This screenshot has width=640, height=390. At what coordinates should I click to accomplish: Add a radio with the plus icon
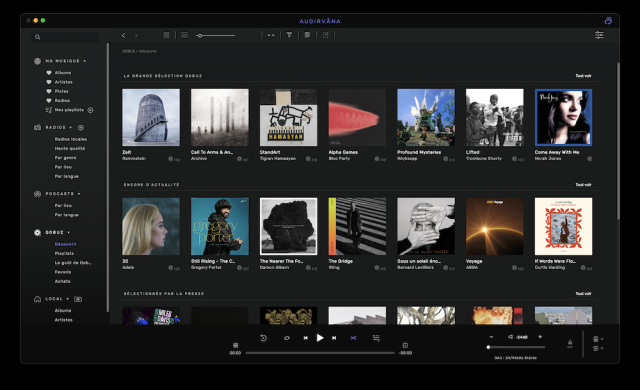[x=81, y=128]
